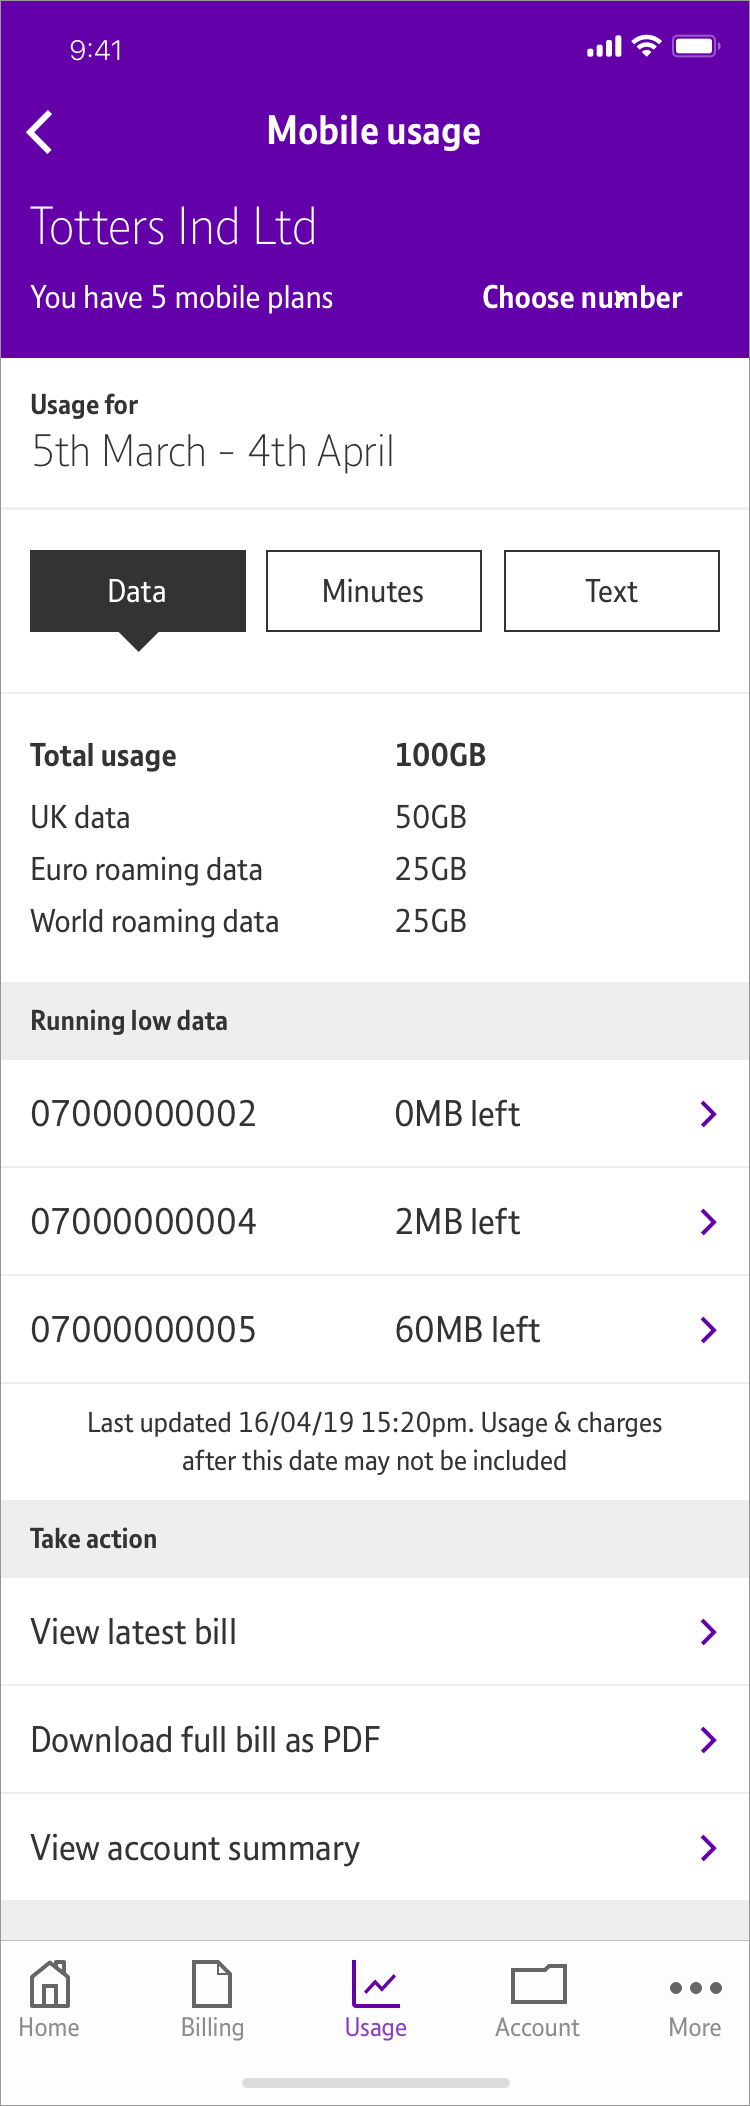Tap the battery status icon
The width and height of the screenshot is (750, 2106).
696,46
